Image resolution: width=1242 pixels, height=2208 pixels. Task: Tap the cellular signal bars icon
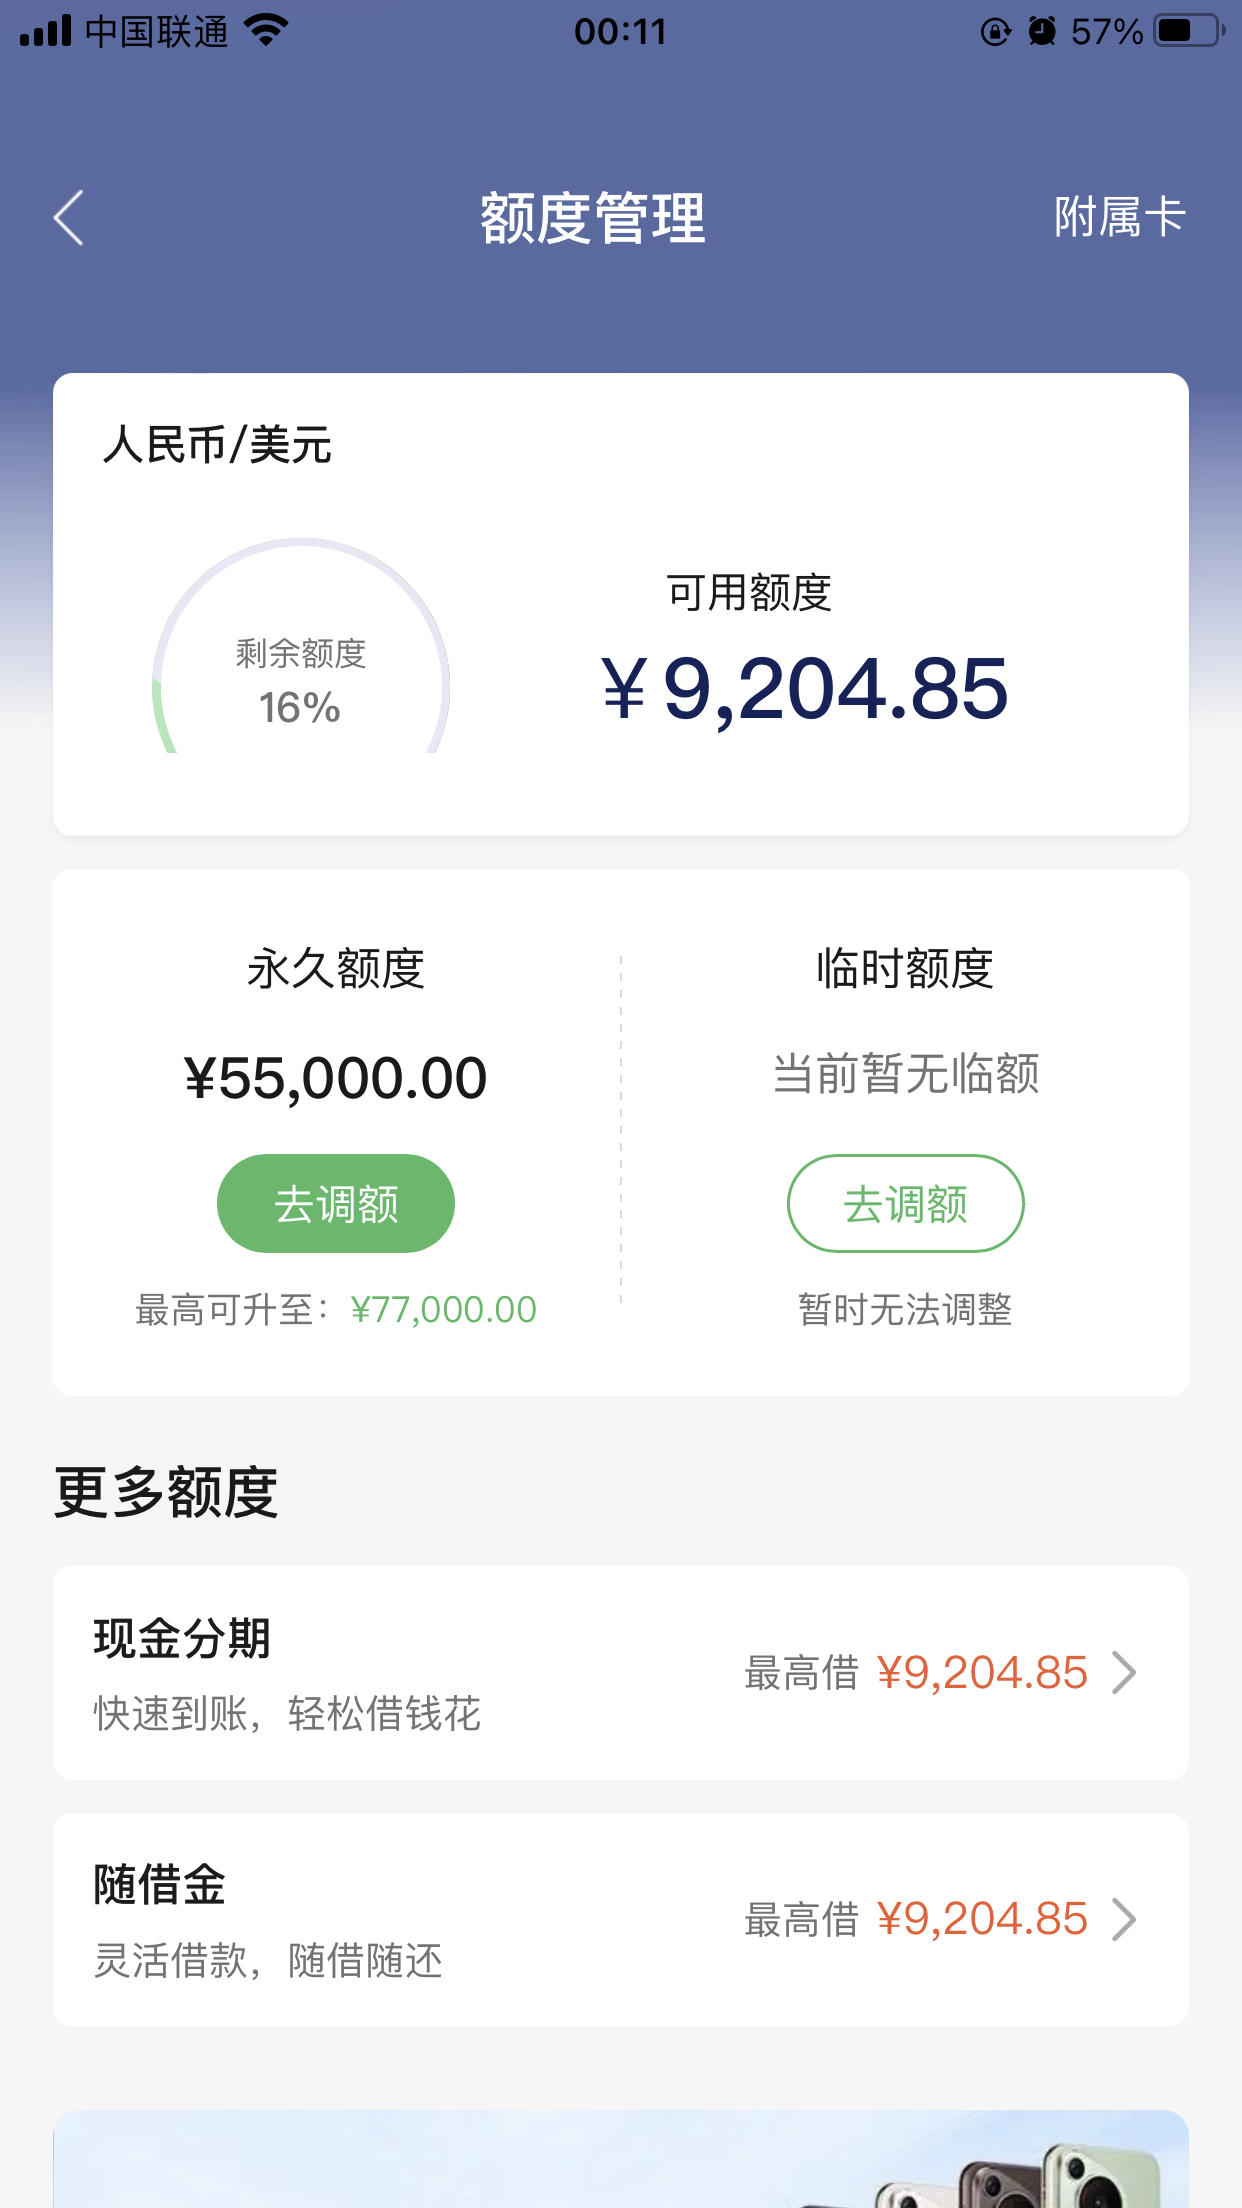point(45,31)
